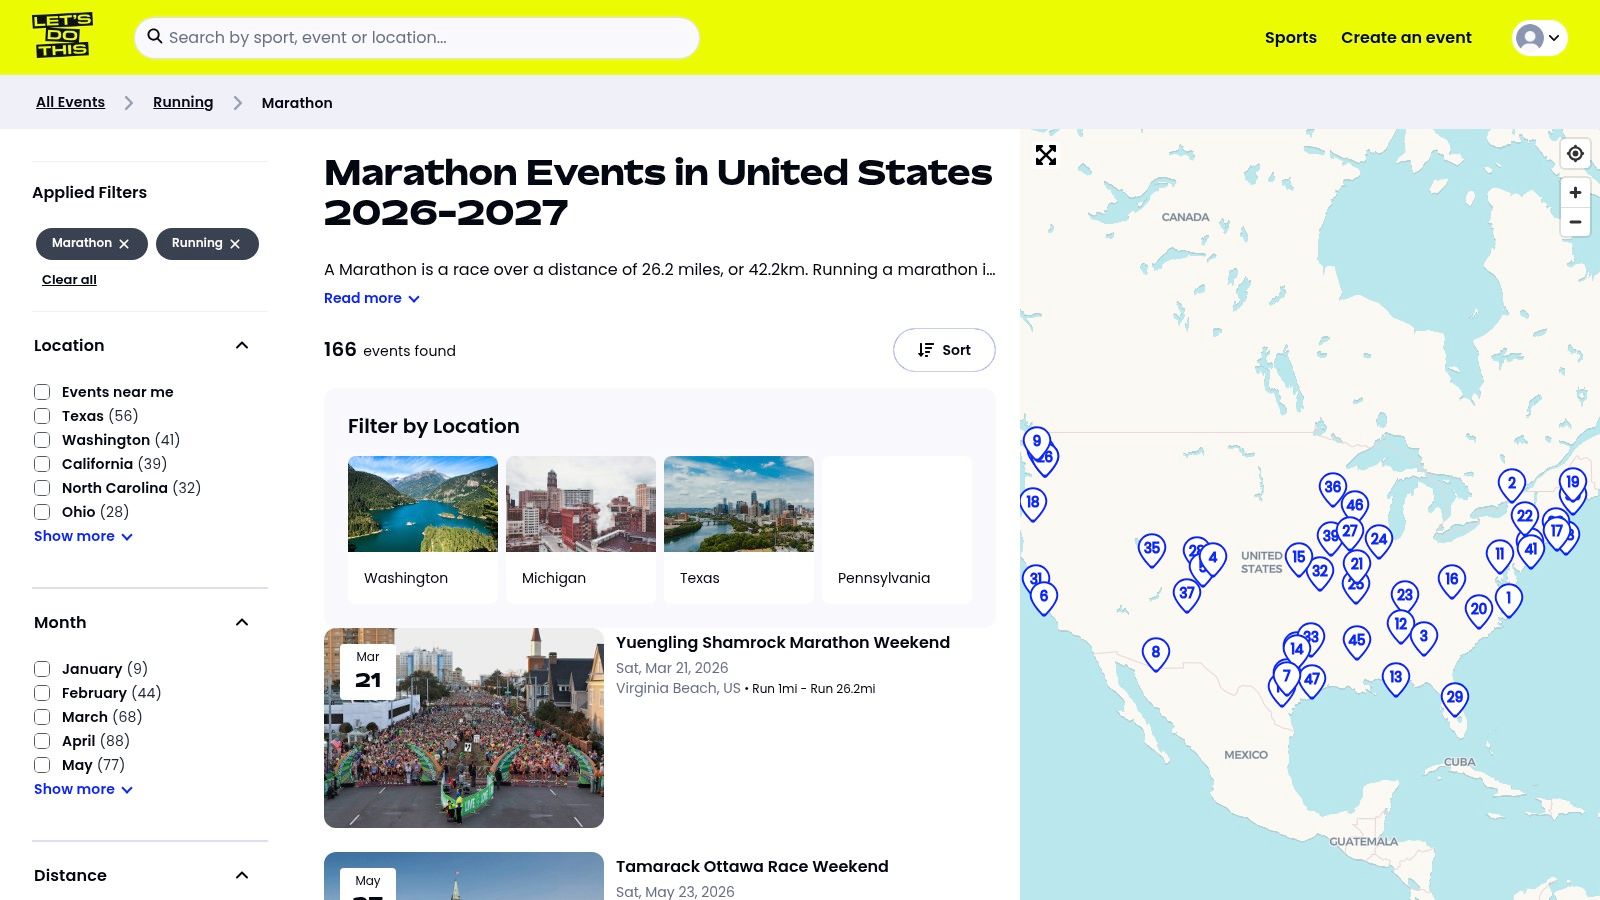The height and width of the screenshot is (900, 1600).
Task: Select map marker number 35
Action: [1152, 548]
